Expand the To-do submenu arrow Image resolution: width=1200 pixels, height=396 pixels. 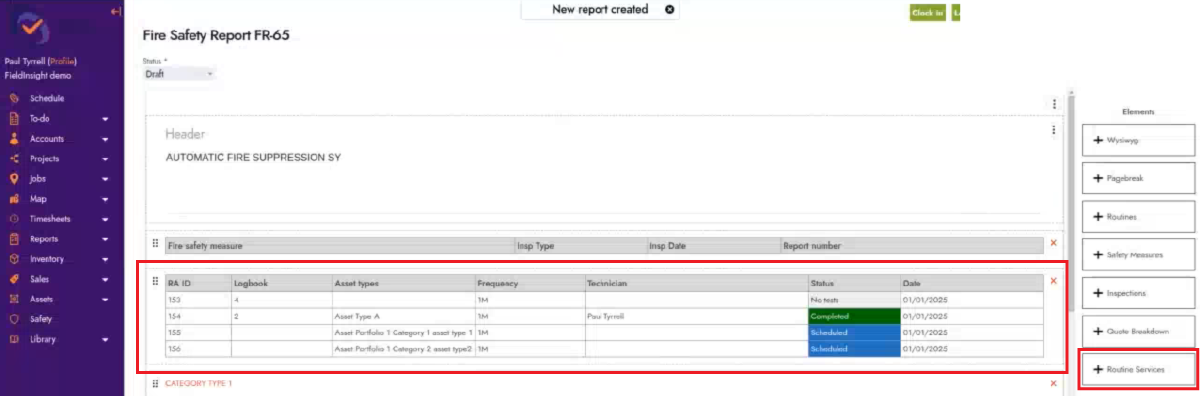point(105,119)
